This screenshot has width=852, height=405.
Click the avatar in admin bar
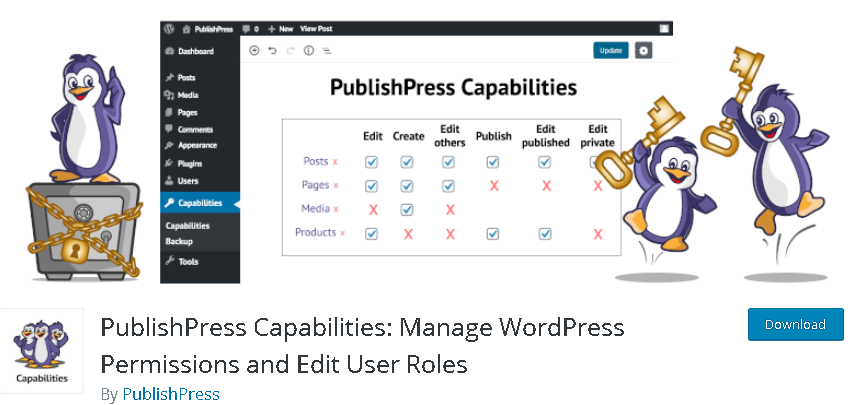click(x=664, y=29)
